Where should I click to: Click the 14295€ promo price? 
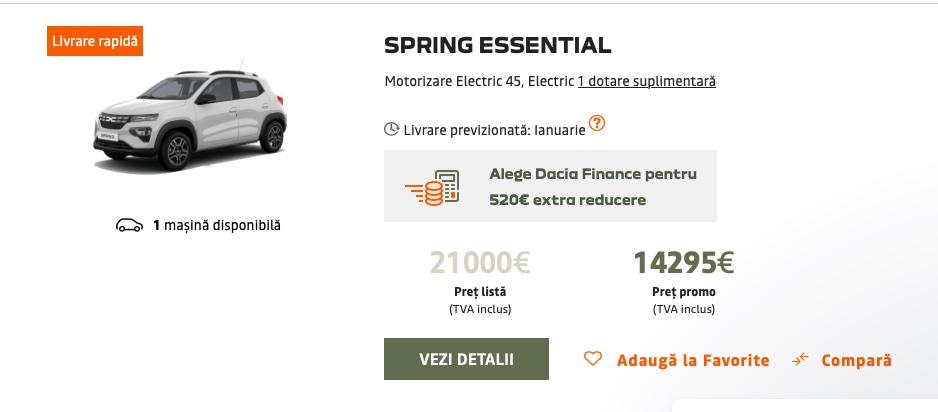[x=684, y=263]
